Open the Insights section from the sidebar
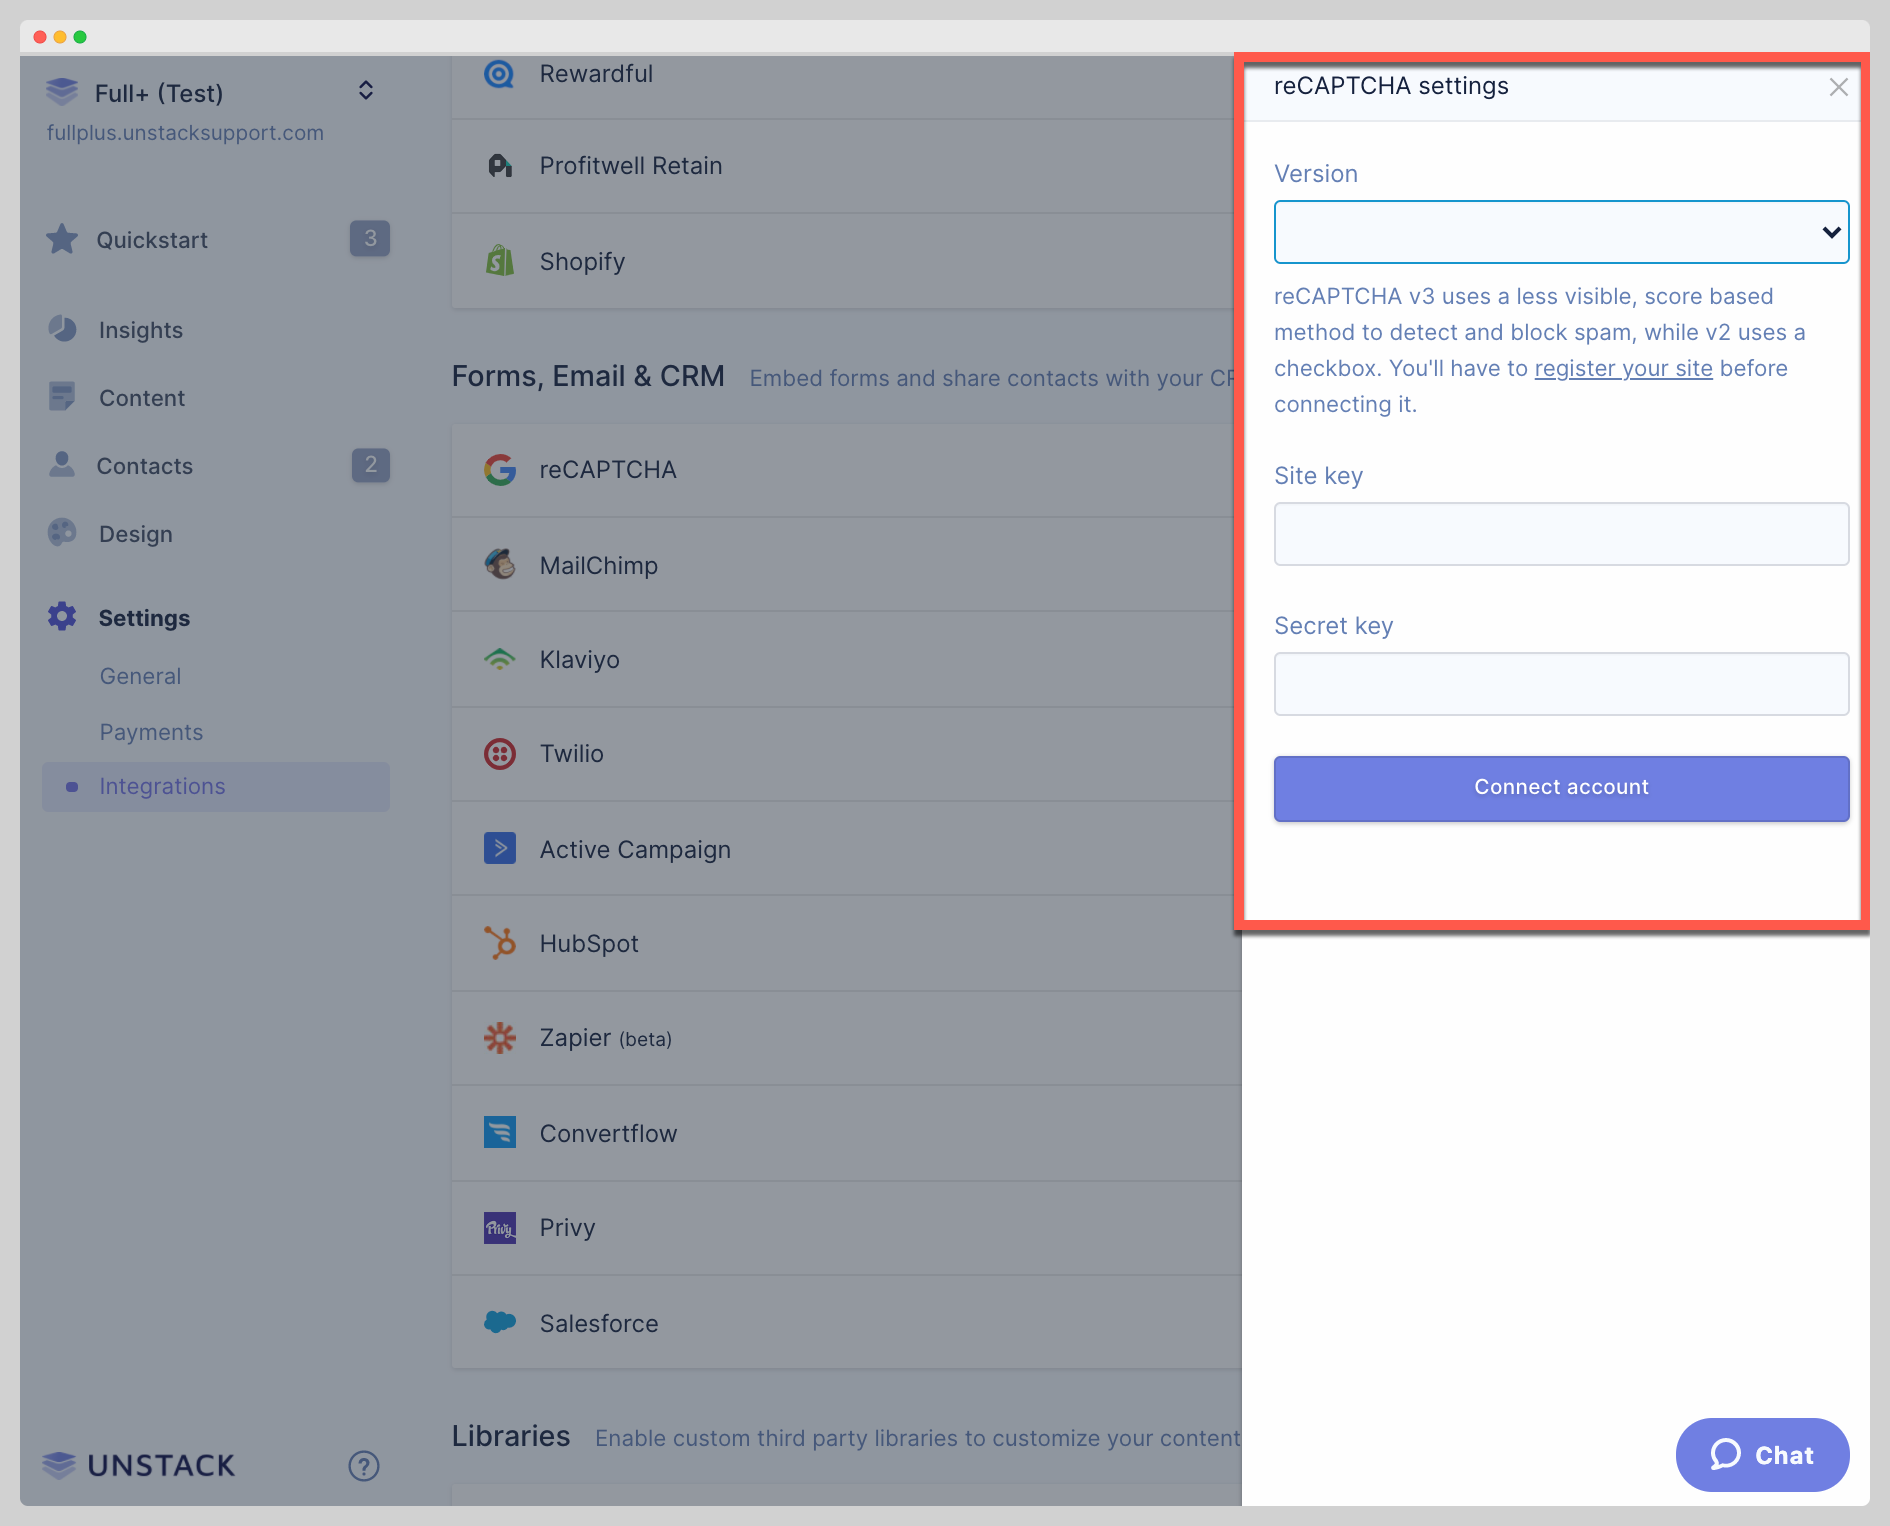The image size is (1890, 1526). click(140, 329)
